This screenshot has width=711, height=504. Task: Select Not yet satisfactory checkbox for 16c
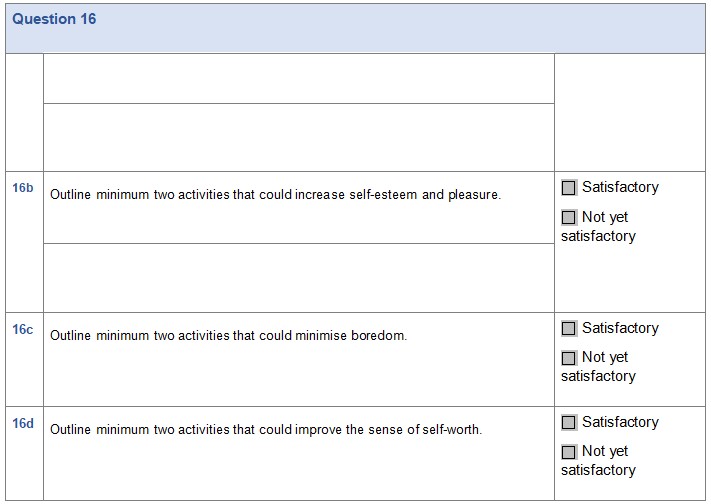click(569, 357)
